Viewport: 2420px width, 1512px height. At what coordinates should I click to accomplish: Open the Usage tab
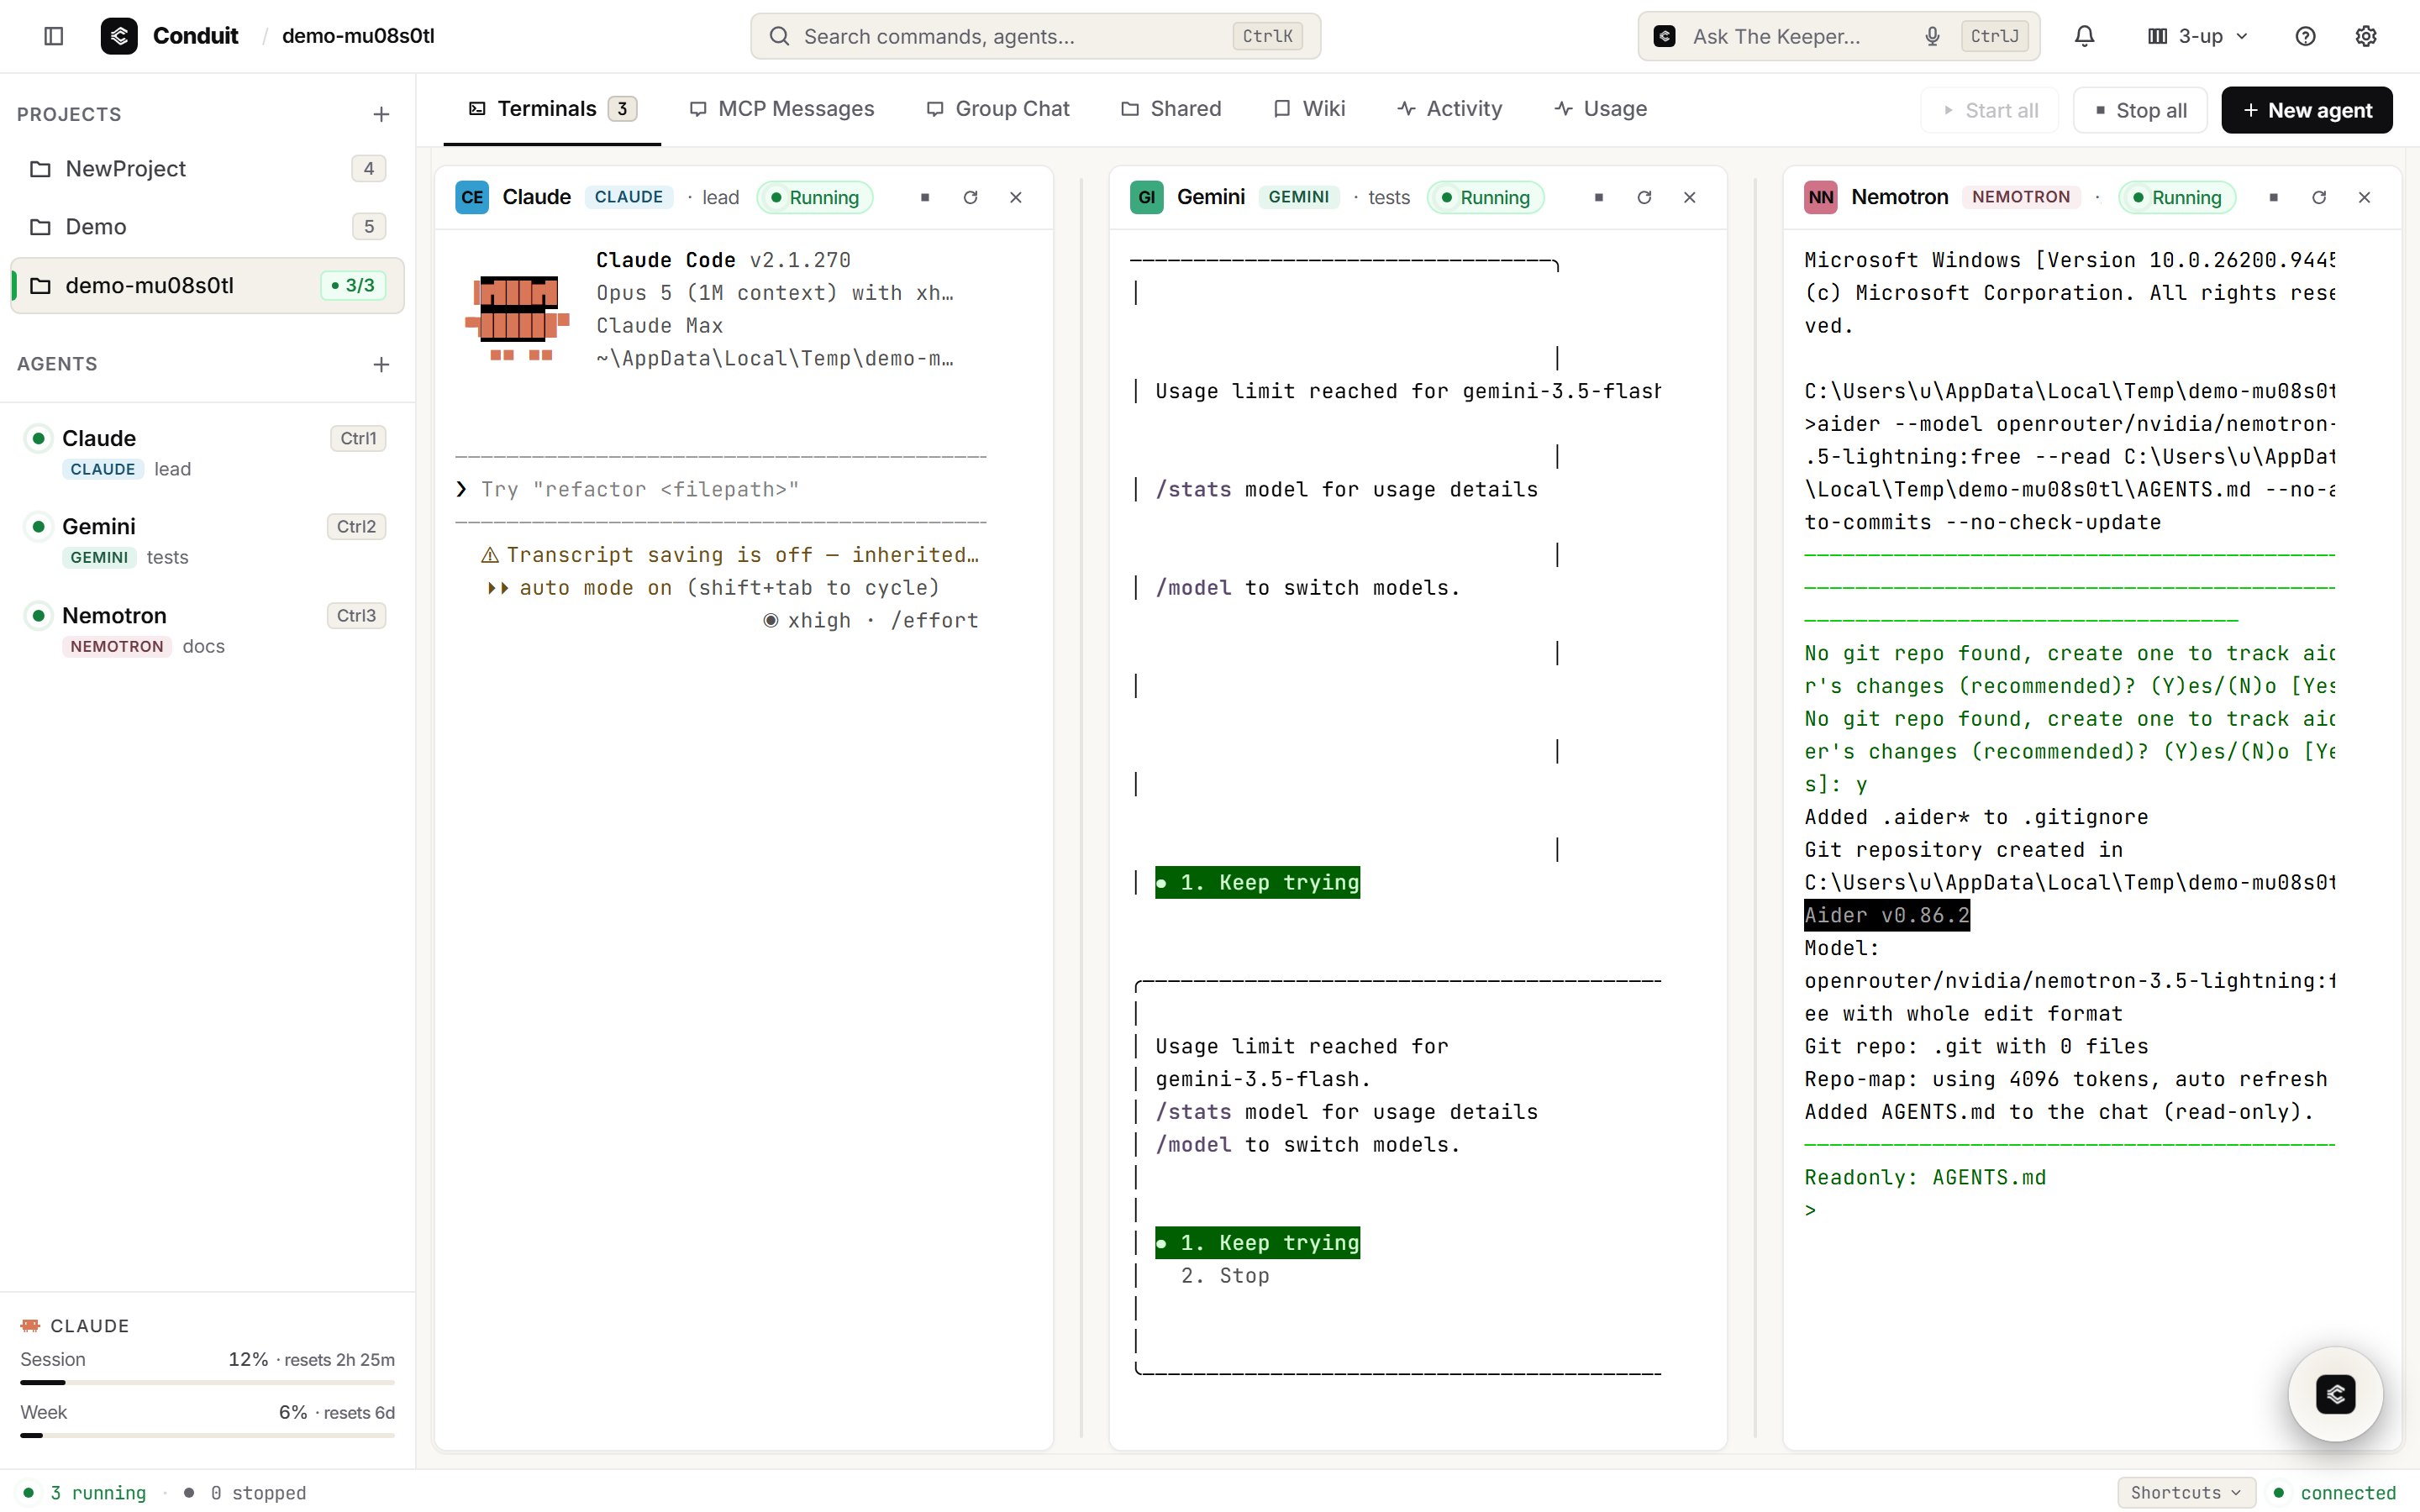(x=1601, y=108)
